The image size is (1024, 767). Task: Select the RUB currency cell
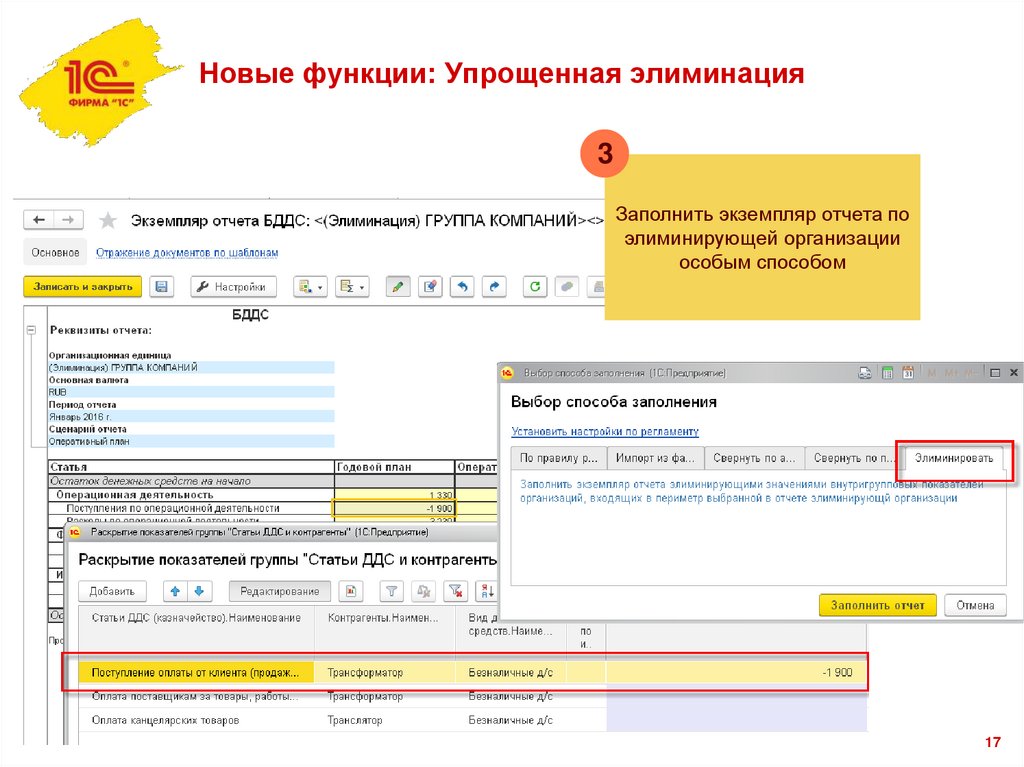191,392
